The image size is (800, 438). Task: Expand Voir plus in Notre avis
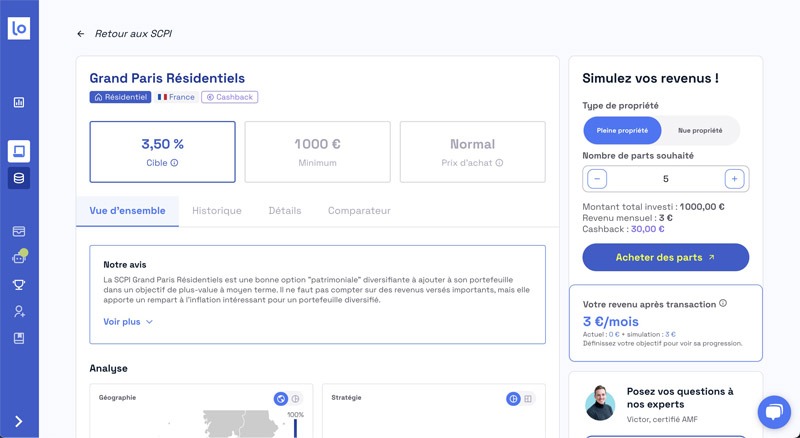pyautogui.click(x=128, y=322)
